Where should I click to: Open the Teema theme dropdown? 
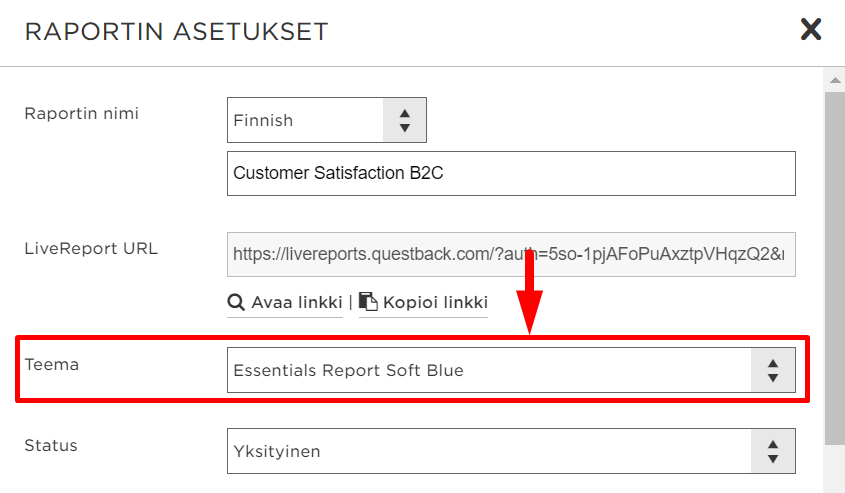click(x=511, y=370)
